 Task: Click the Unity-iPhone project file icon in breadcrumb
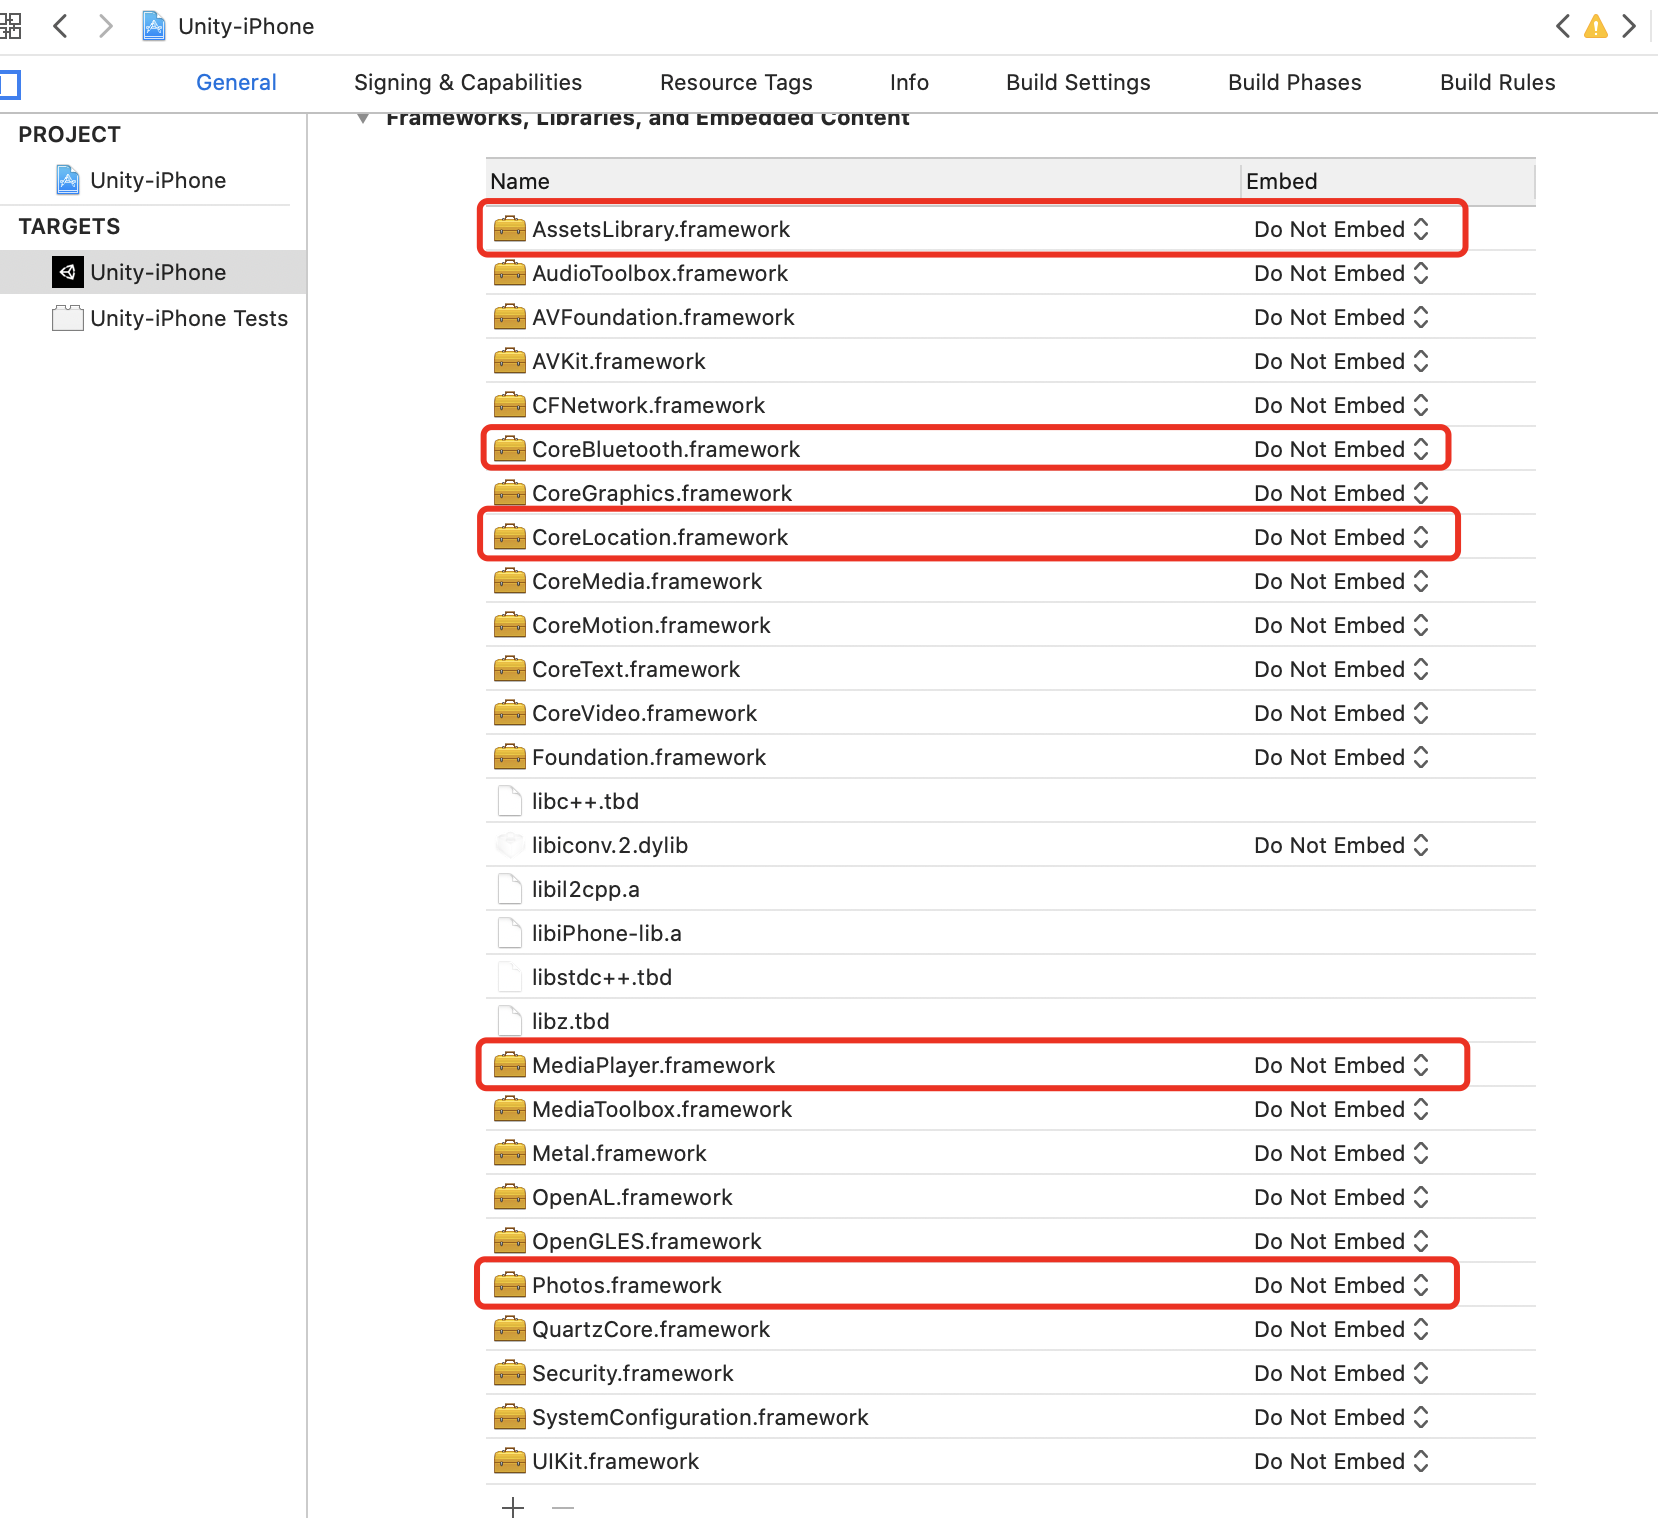pyautogui.click(x=154, y=26)
